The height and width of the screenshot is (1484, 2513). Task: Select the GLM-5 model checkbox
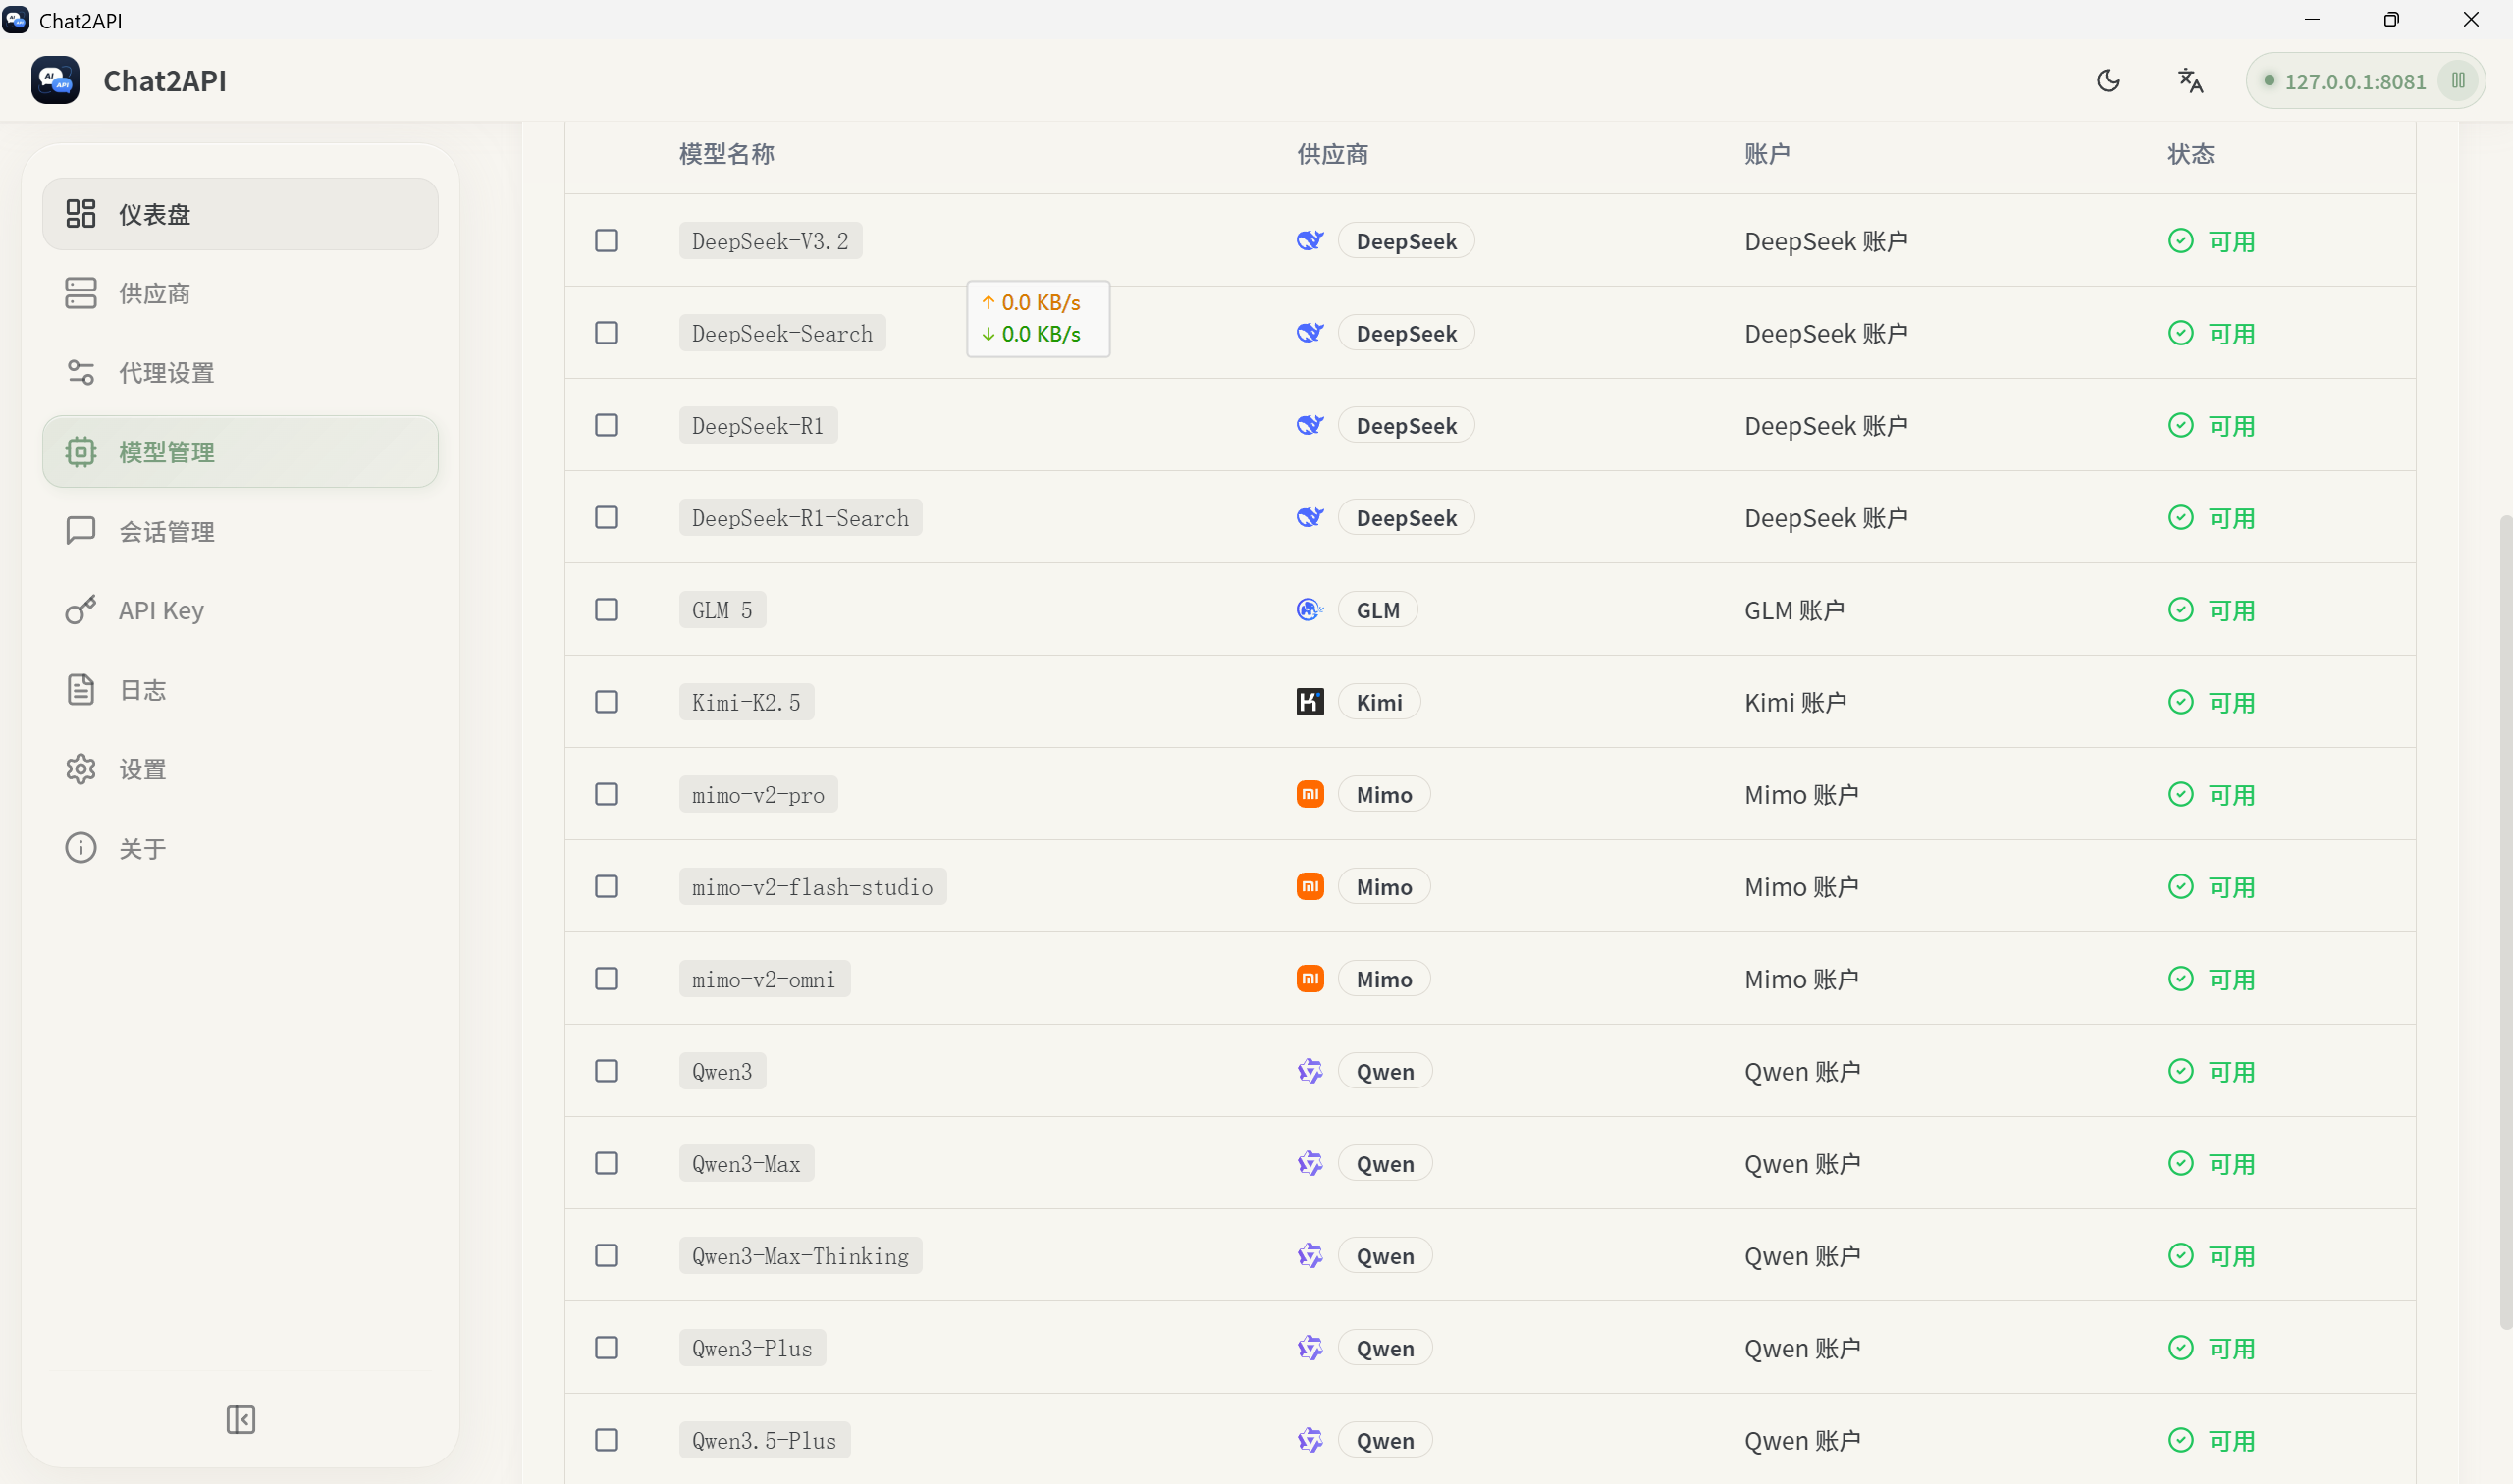point(607,610)
